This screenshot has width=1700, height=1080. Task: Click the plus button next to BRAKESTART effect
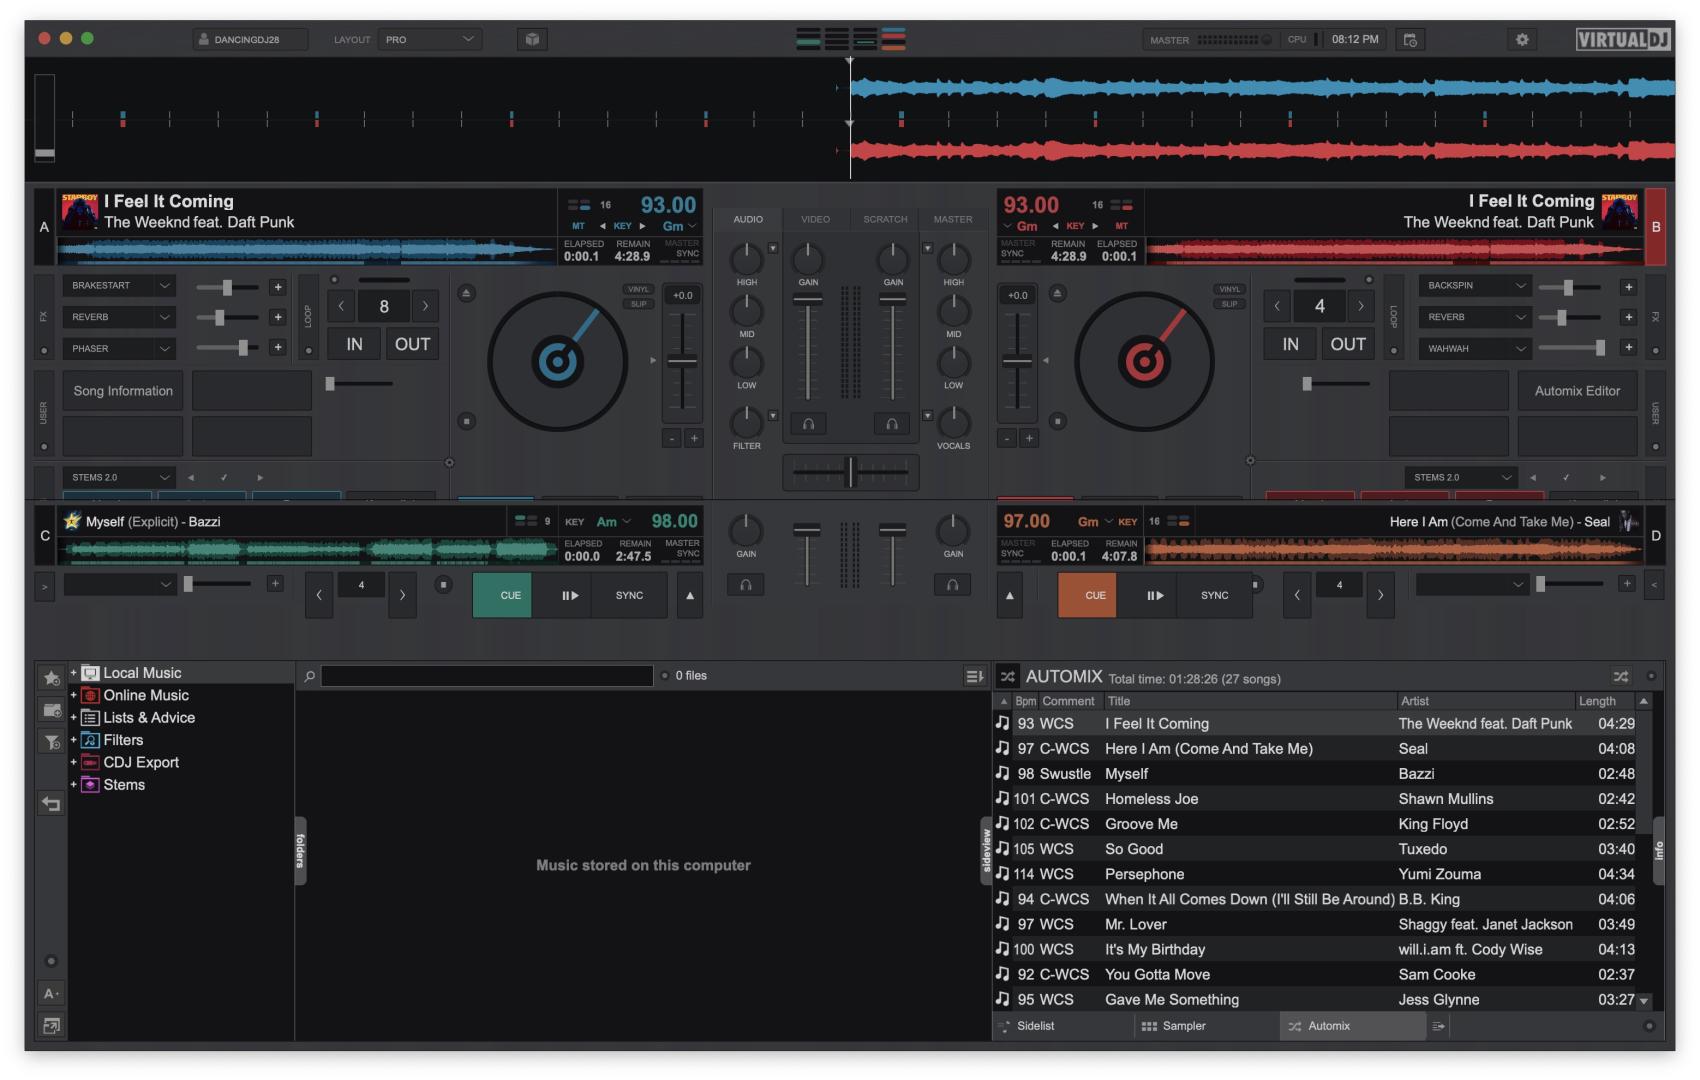point(278,287)
